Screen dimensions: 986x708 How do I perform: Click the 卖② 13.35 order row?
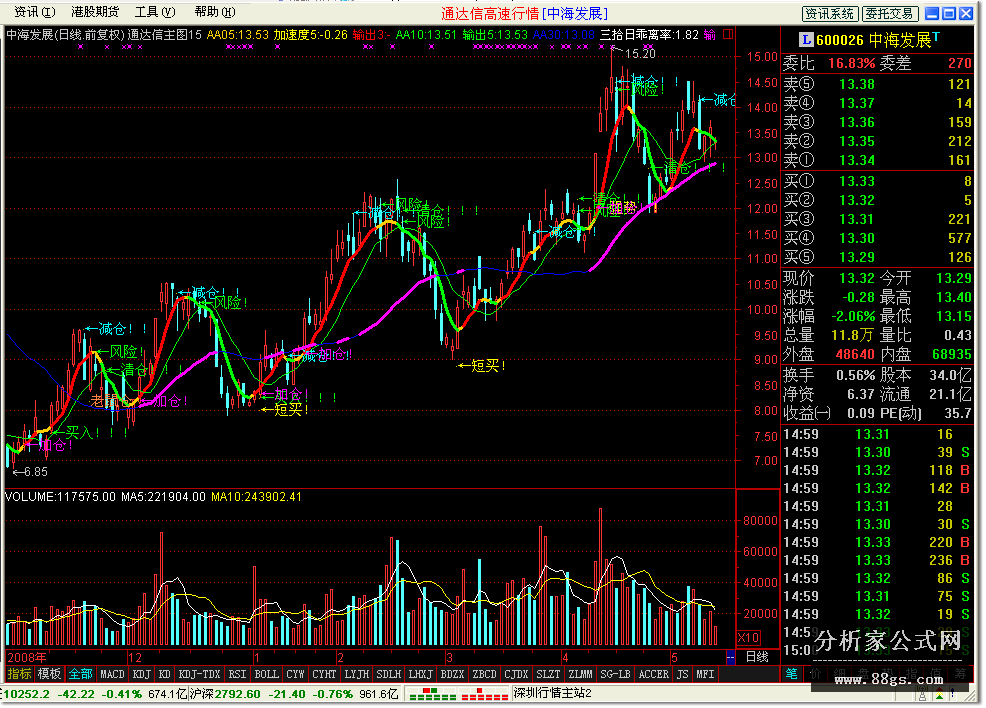coord(877,141)
